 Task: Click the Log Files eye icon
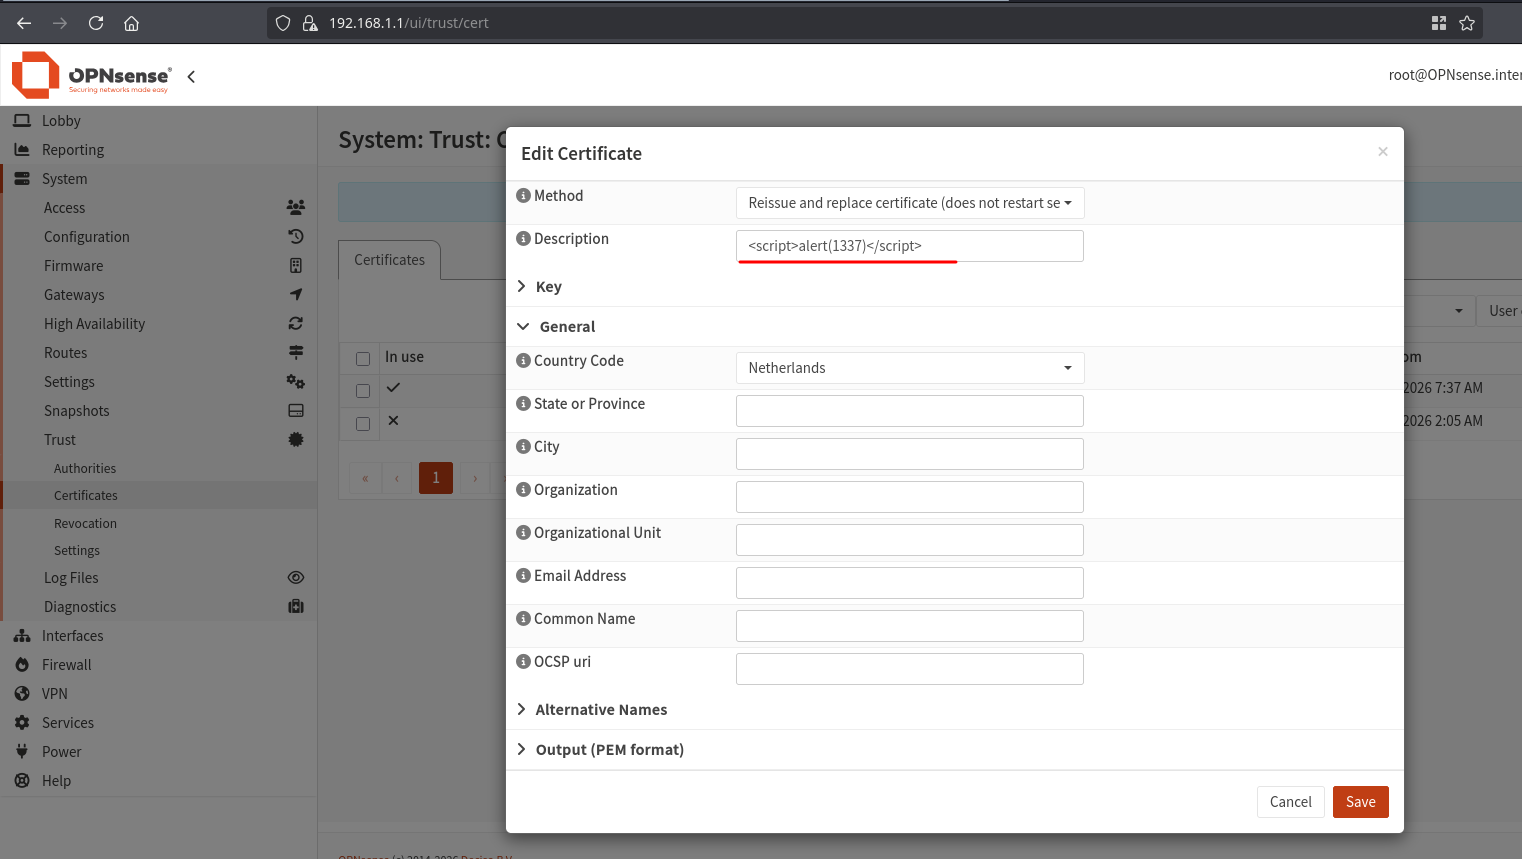[296, 577]
